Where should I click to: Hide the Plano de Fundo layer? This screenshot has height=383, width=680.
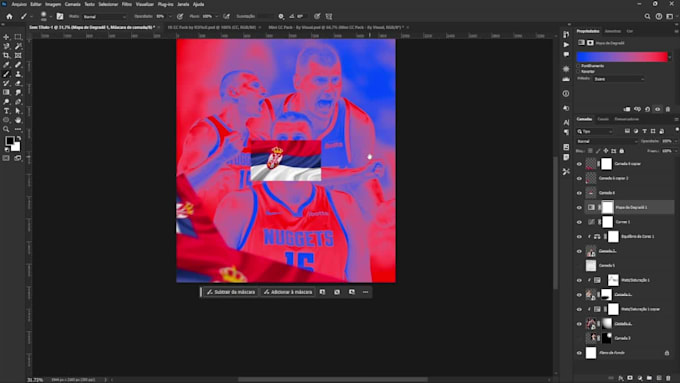(x=579, y=353)
